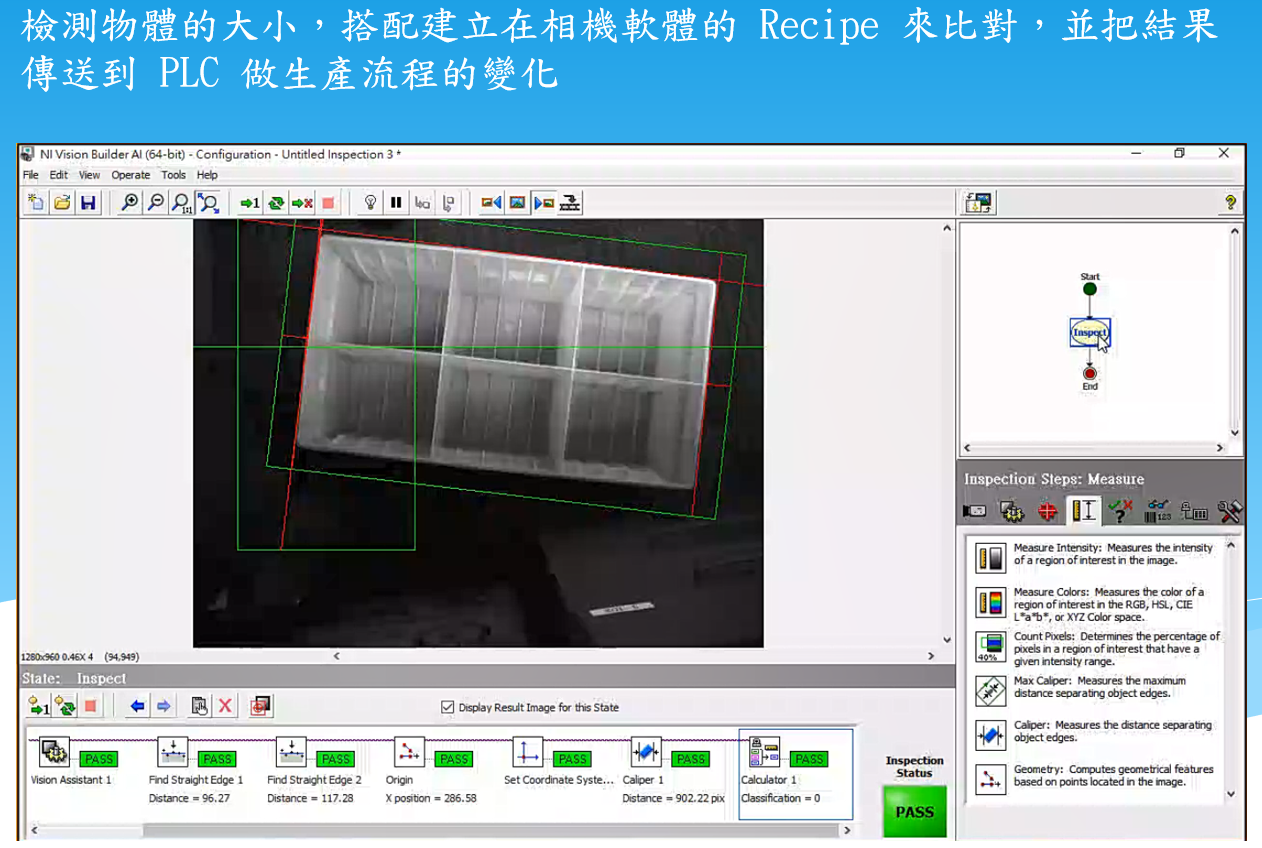Switch to the Check for Presence tab
Image resolution: width=1262 pixels, height=848 pixels.
[1120, 511]
